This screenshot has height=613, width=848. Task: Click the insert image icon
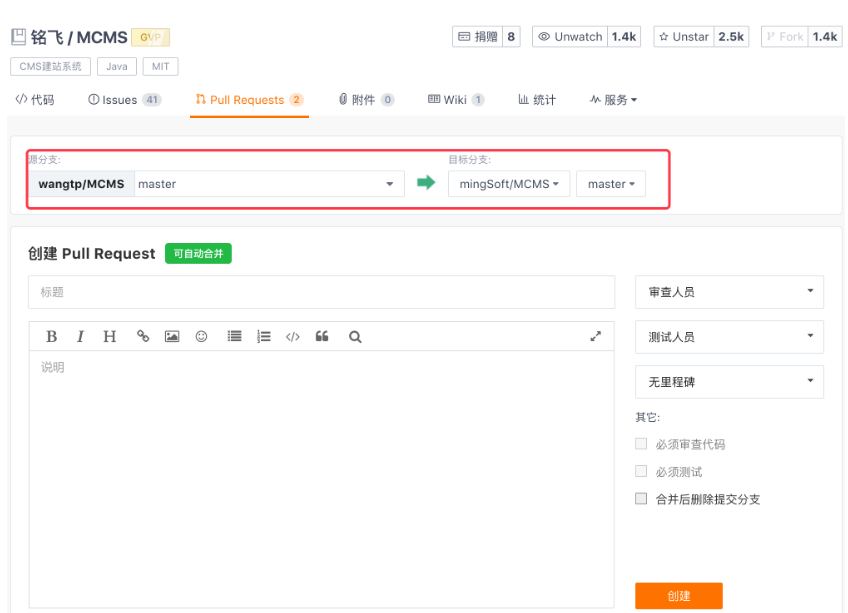pos(172,337)
